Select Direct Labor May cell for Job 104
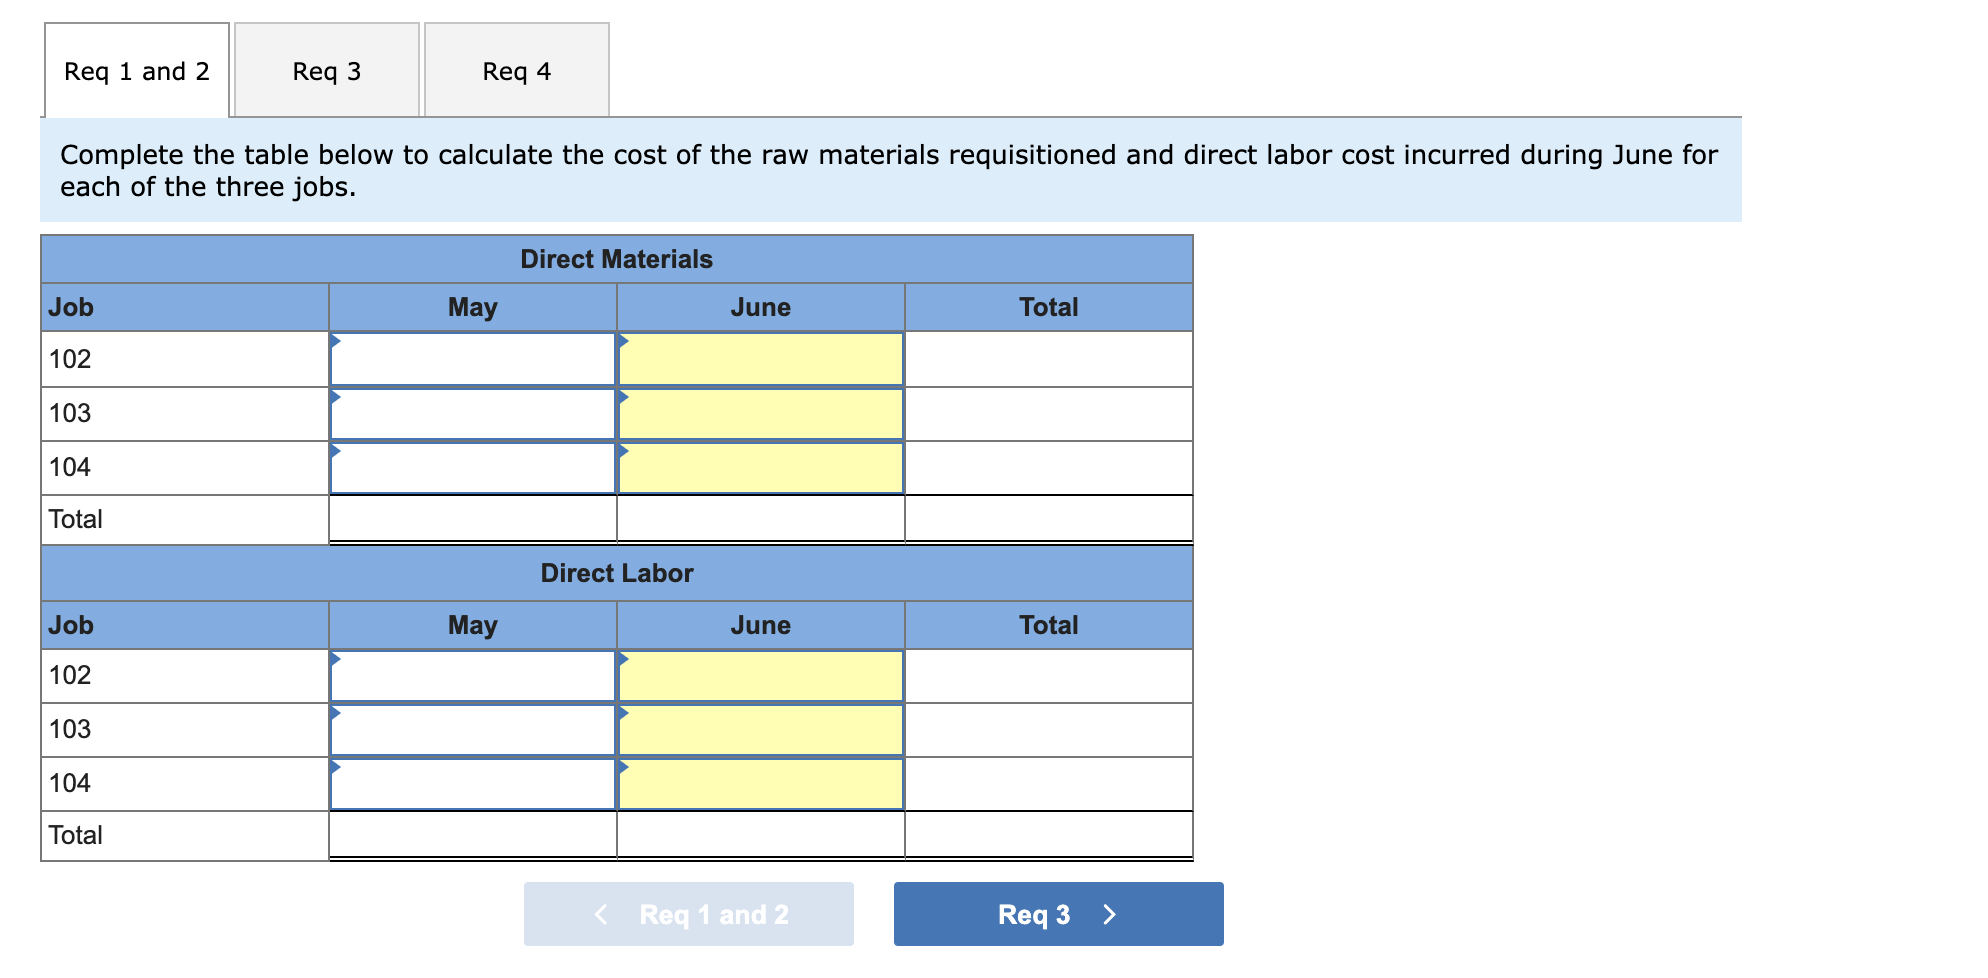This screenshot has width=1988, height=978. [x=473, y=784]
